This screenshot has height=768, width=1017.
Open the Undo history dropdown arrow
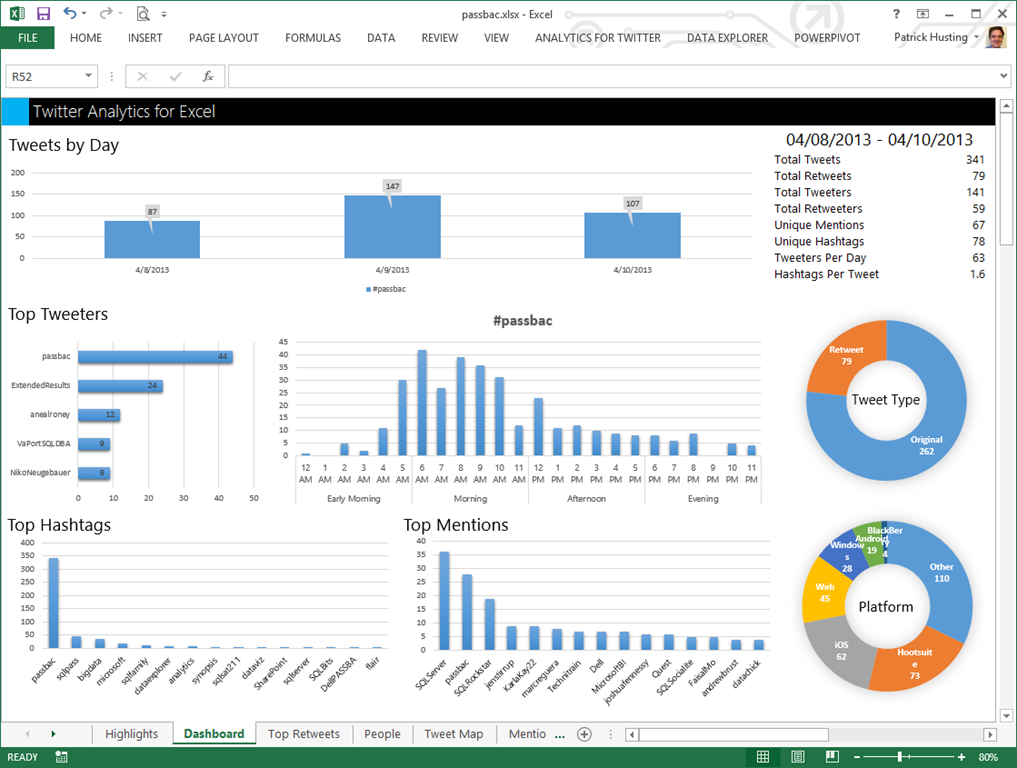pos(84,14)
